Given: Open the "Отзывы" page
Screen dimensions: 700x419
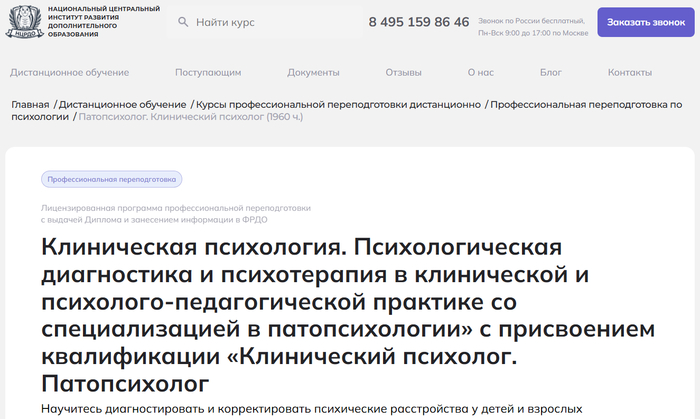Looking at the screenshot, I should click(403, 73).
